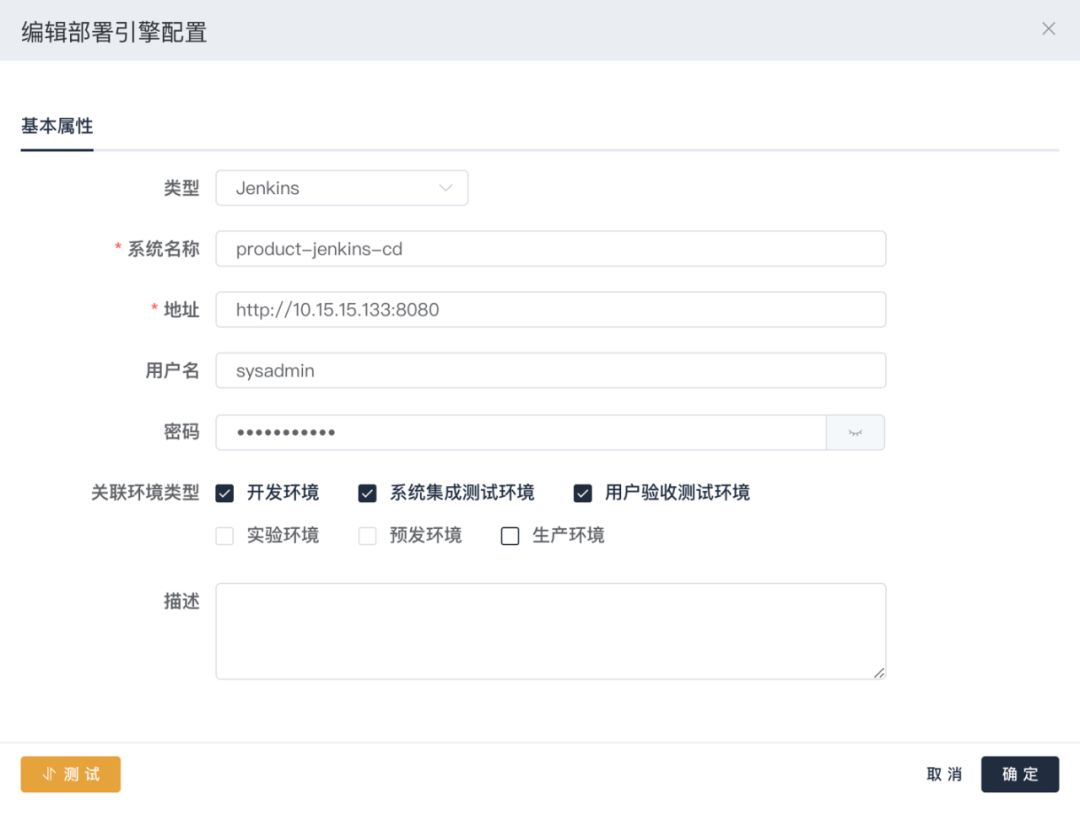Click the 地址 URL input field
Viewport: 1080px width, 815px height.
(550, 309)
